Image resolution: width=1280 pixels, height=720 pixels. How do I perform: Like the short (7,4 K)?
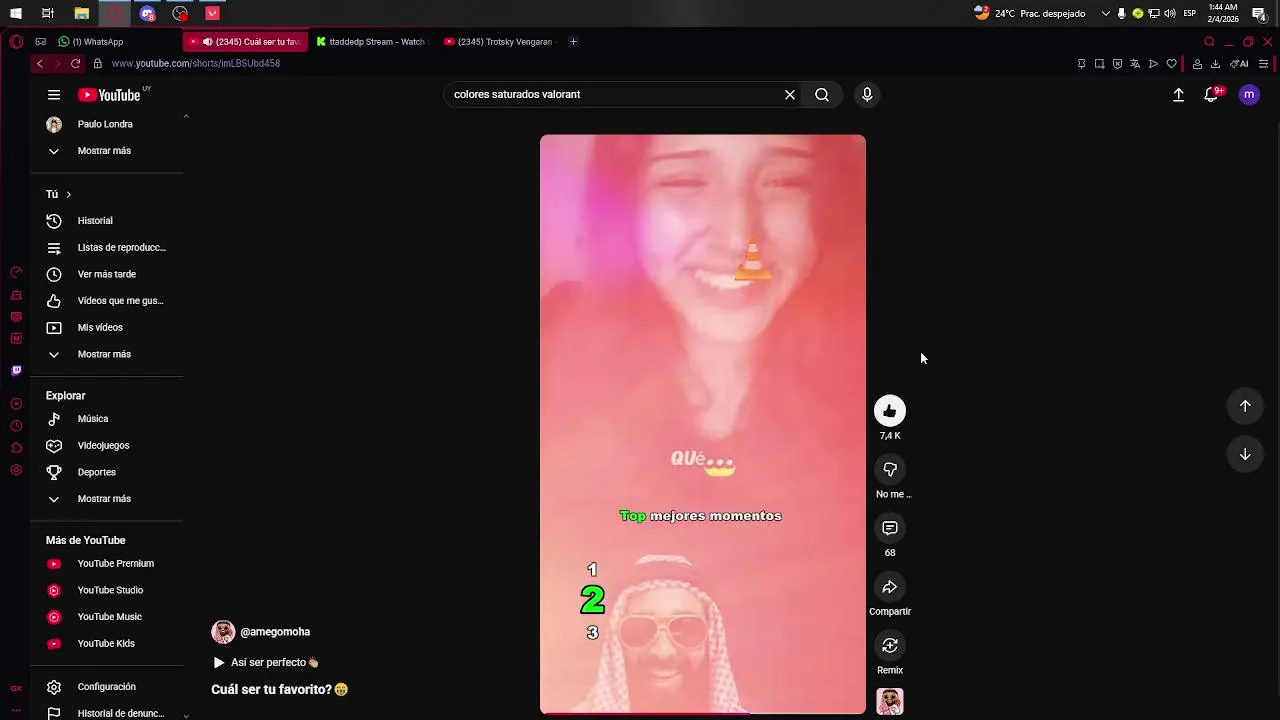[890, 411]
